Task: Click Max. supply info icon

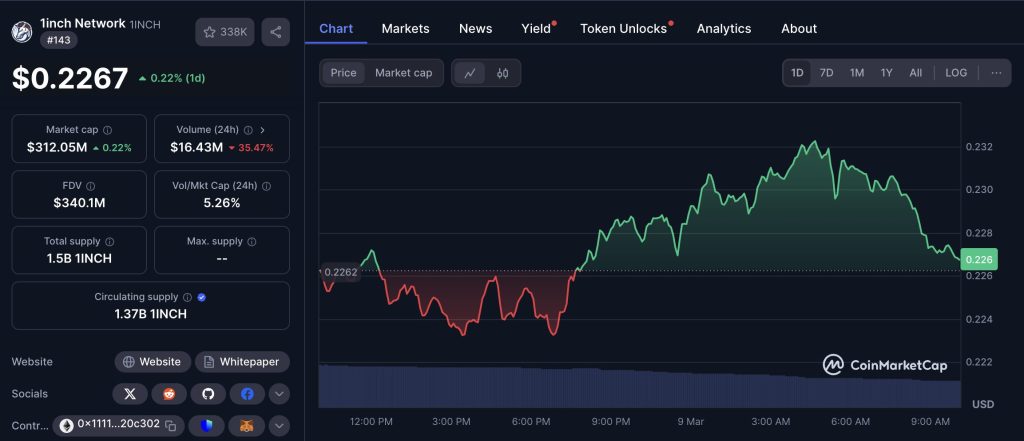Action: point(251,242)
